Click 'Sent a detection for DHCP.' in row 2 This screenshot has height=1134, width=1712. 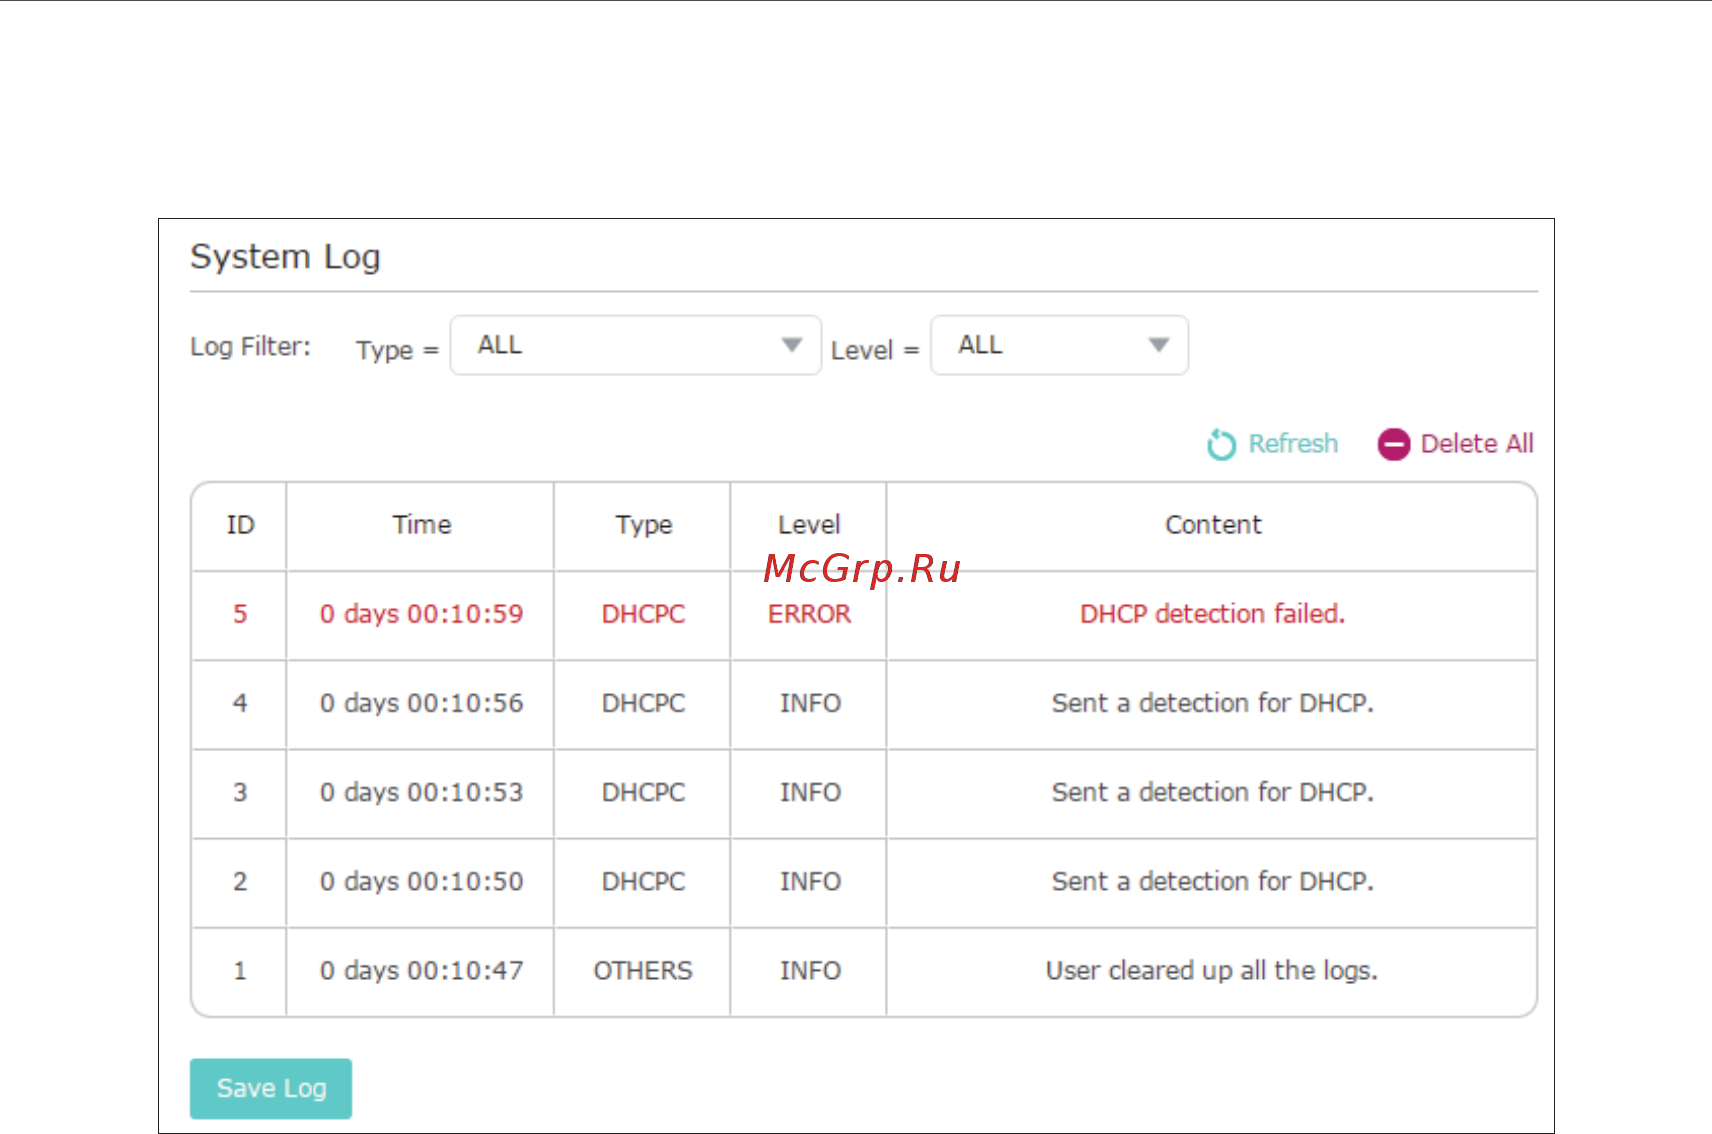[1213, 881]
